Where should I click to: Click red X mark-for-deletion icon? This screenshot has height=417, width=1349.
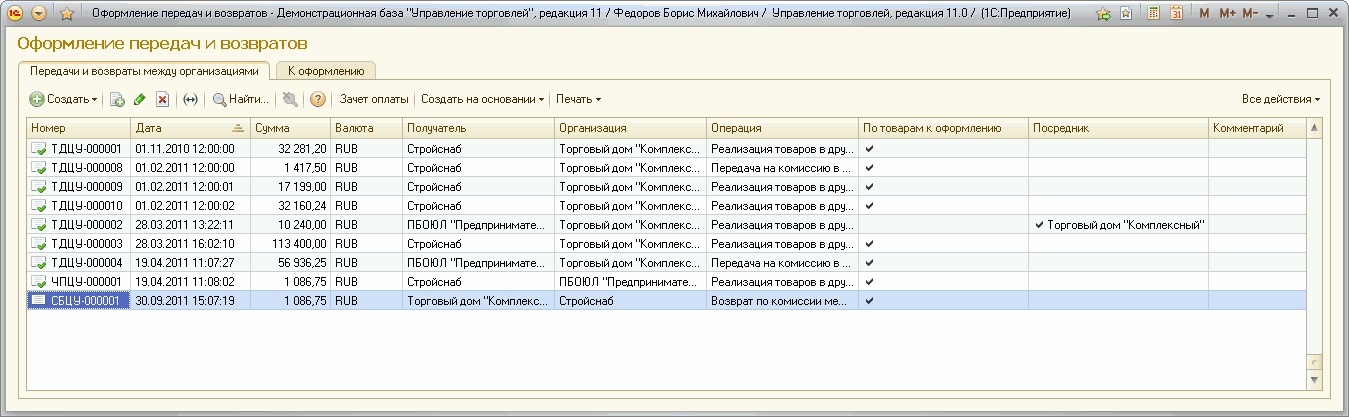162,99
